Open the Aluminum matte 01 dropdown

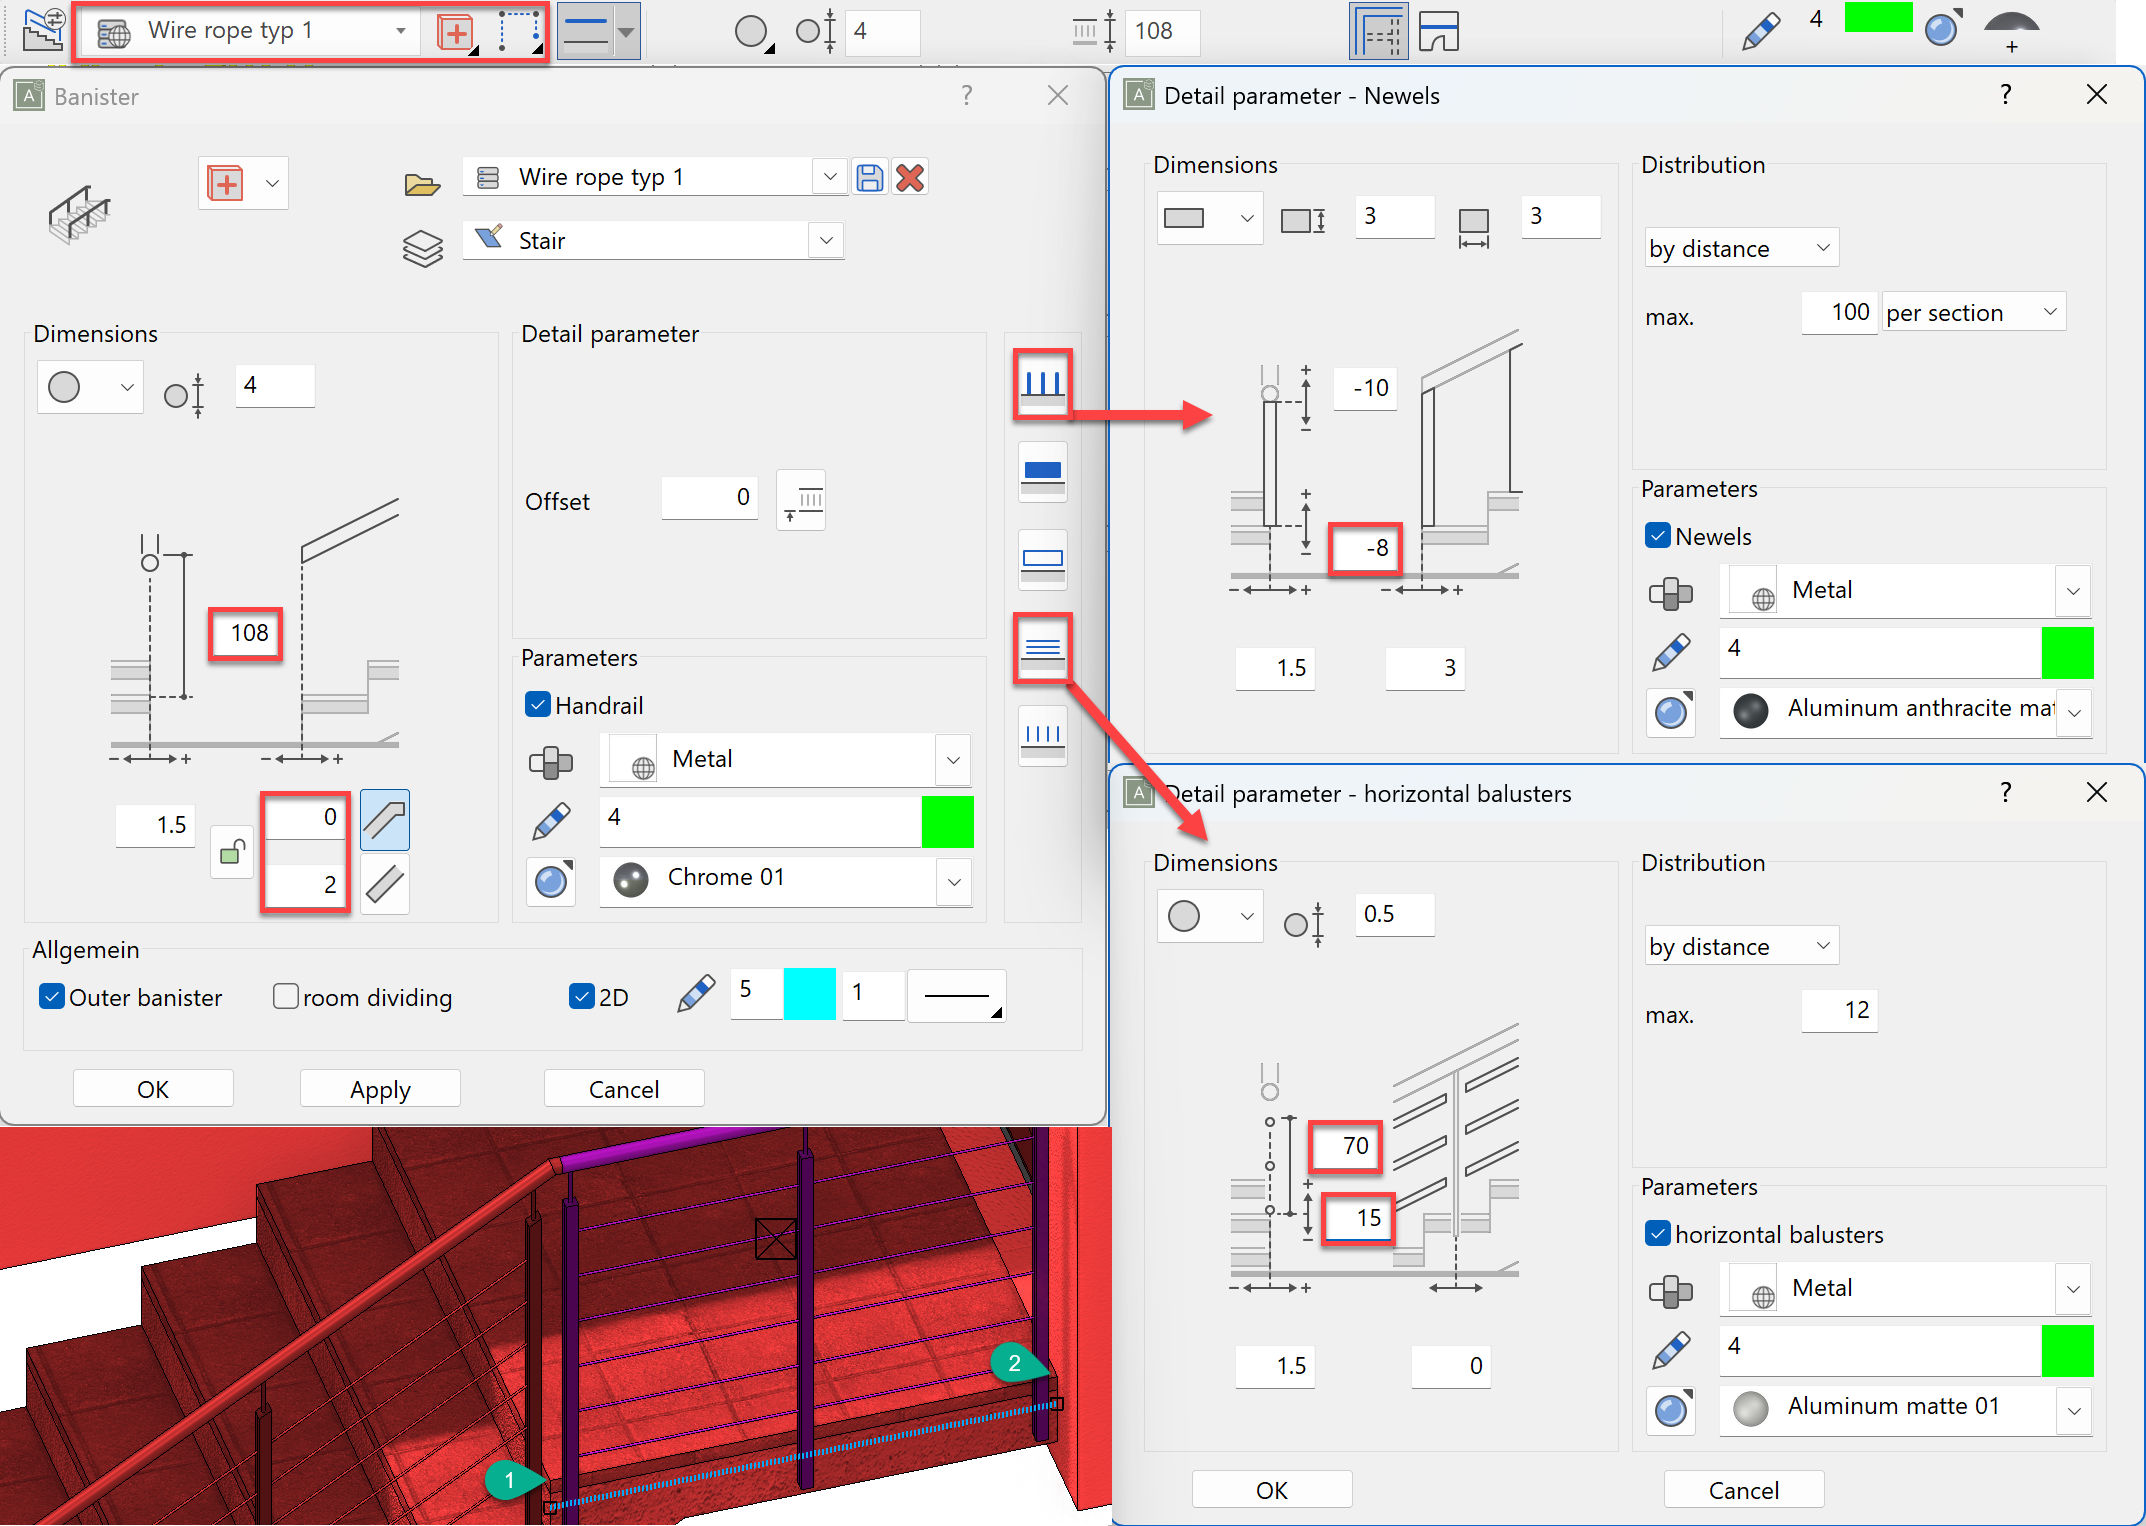pyautogui.click(x=2074, y=1410)
